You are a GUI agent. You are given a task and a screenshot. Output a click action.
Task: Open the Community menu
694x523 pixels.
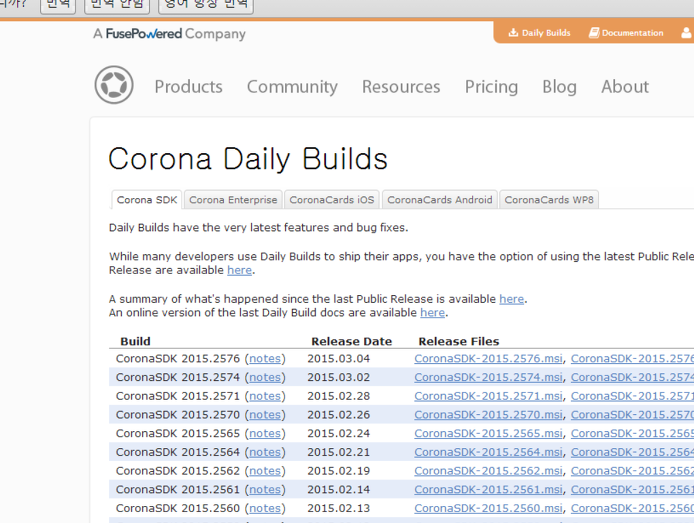pos(292,87)
